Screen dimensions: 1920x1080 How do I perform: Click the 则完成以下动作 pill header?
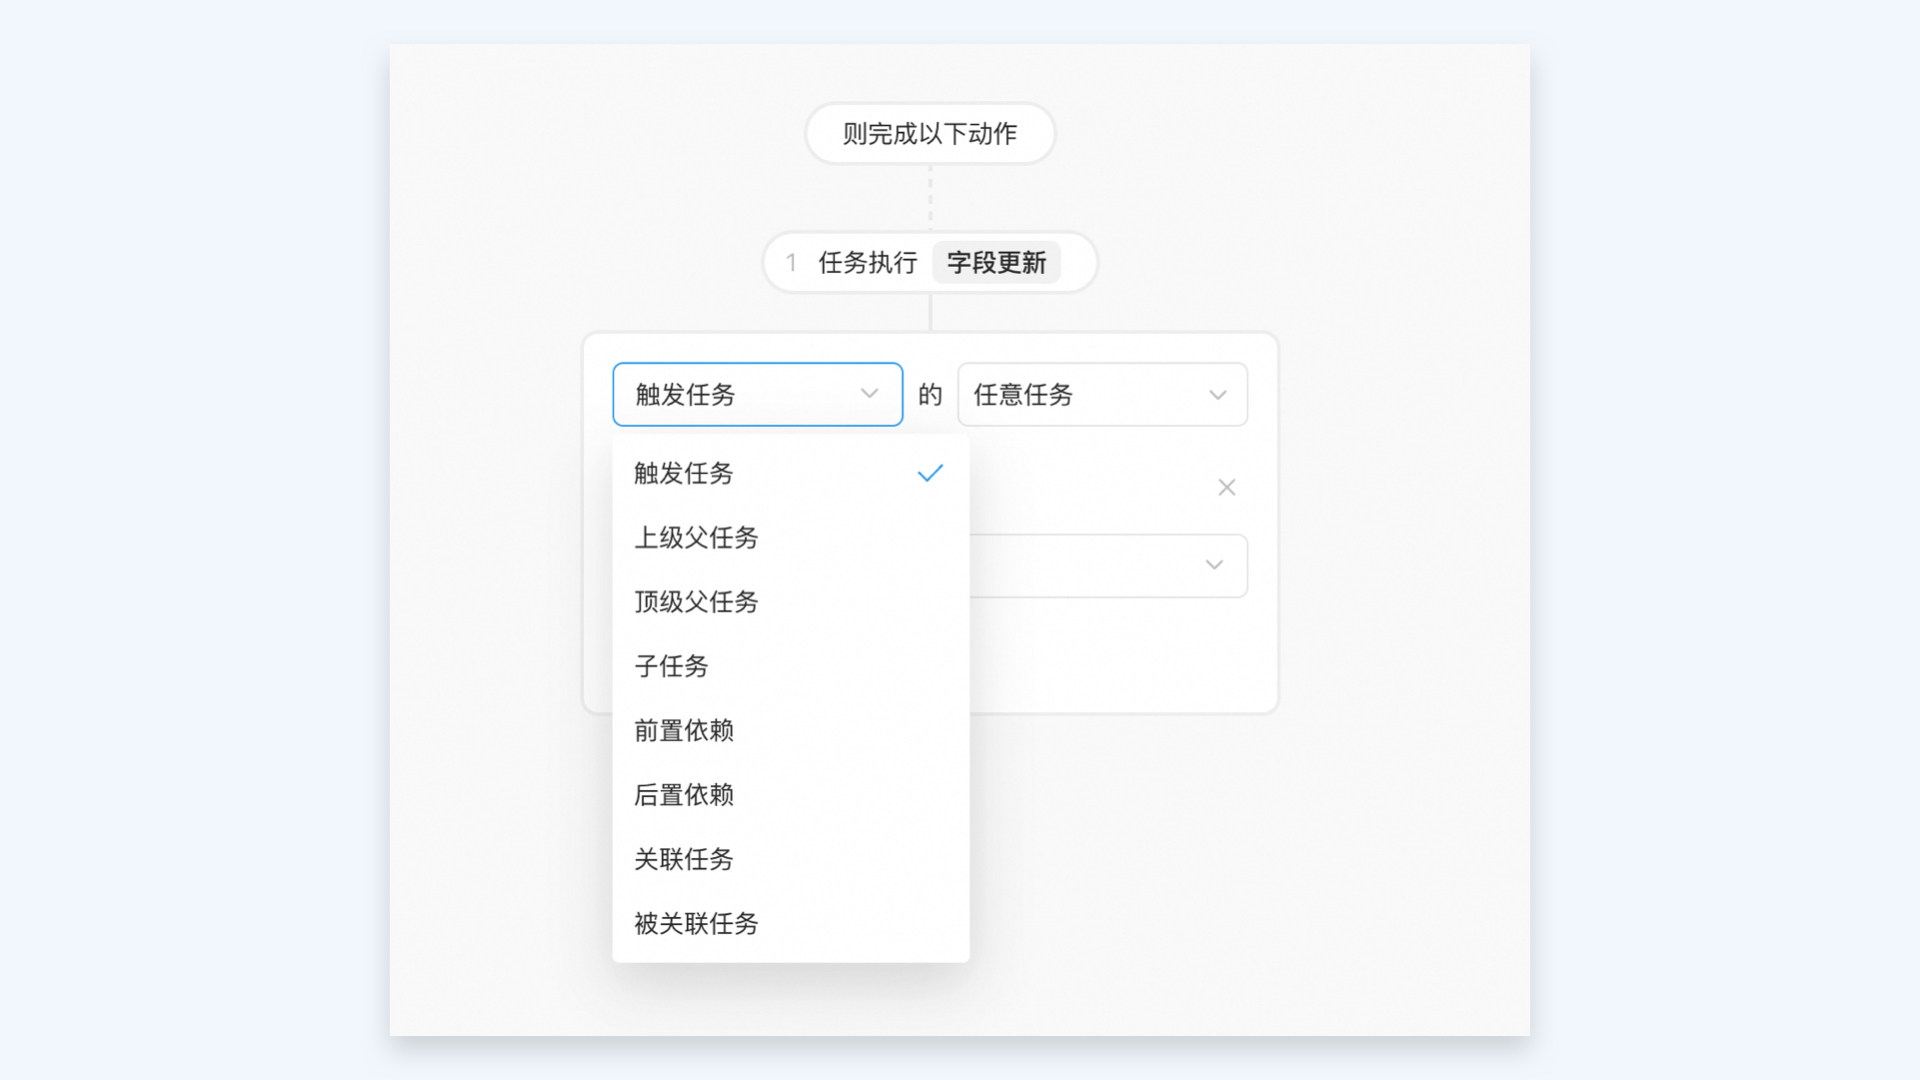[x=929, y=134]
